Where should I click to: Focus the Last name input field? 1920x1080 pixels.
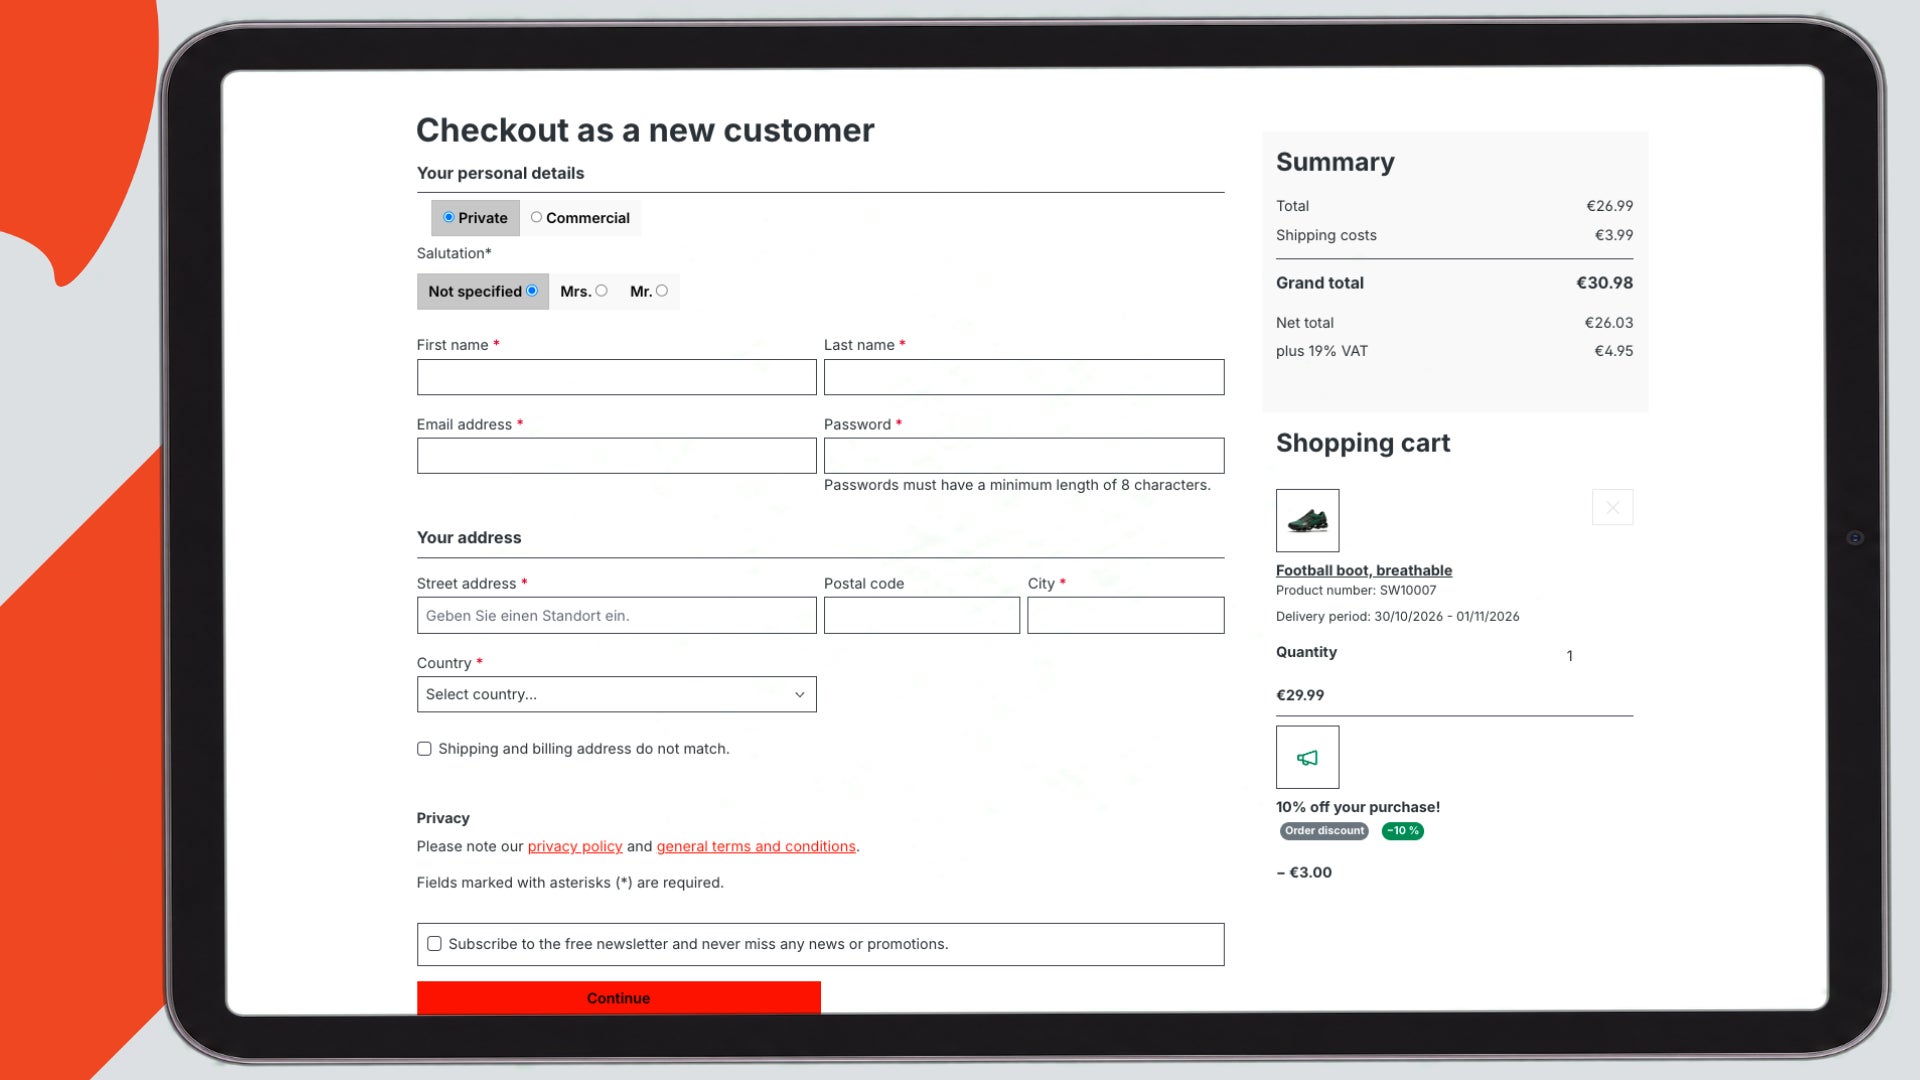coord(1023,377)
